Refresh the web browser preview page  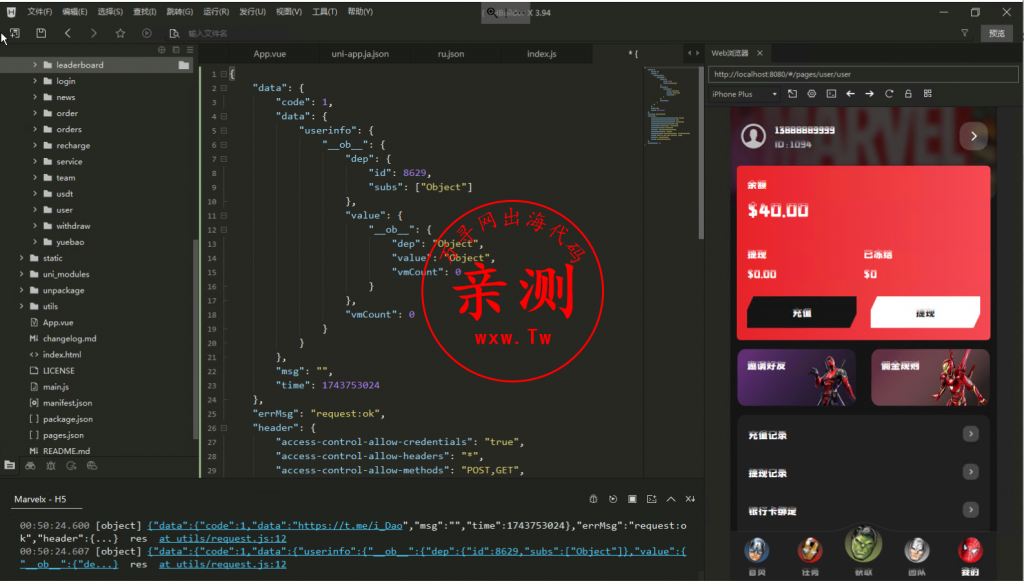(889, 94)
